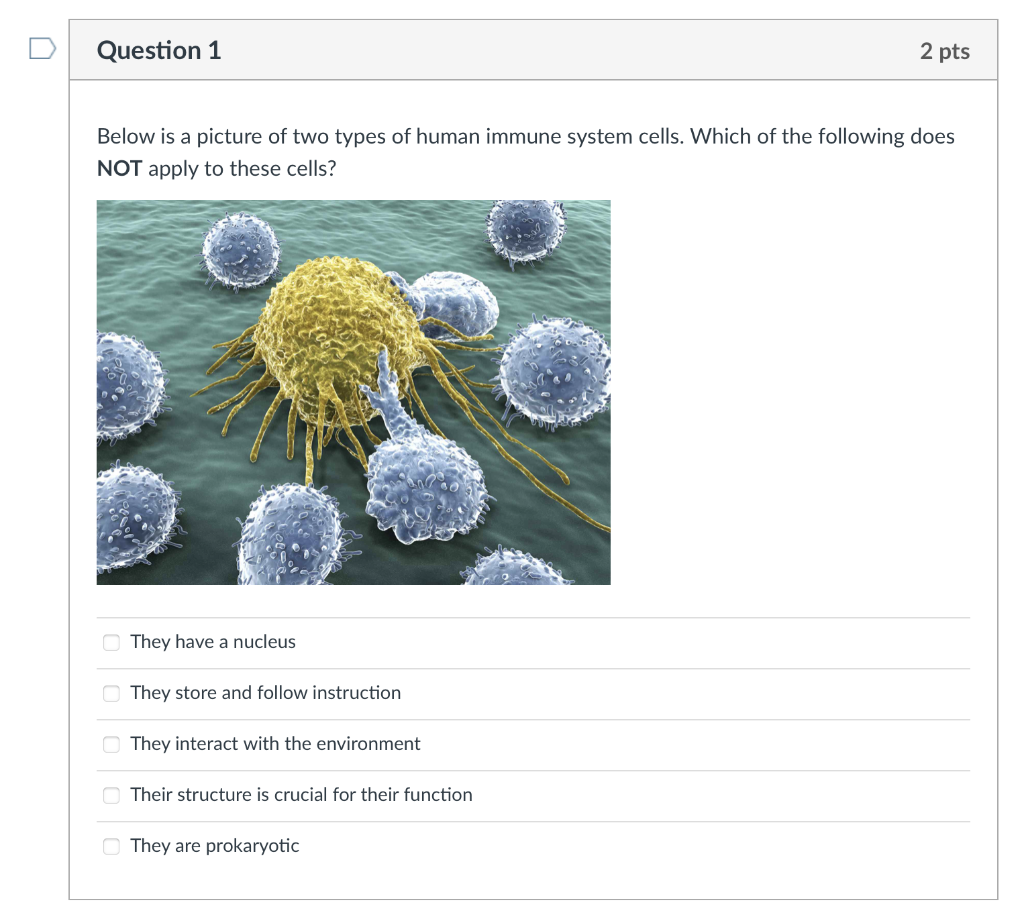The height and width of the screenshot is (923, 1024).
Task: Select "Their structure is crucial for their function" text
Action: [300, 795]
